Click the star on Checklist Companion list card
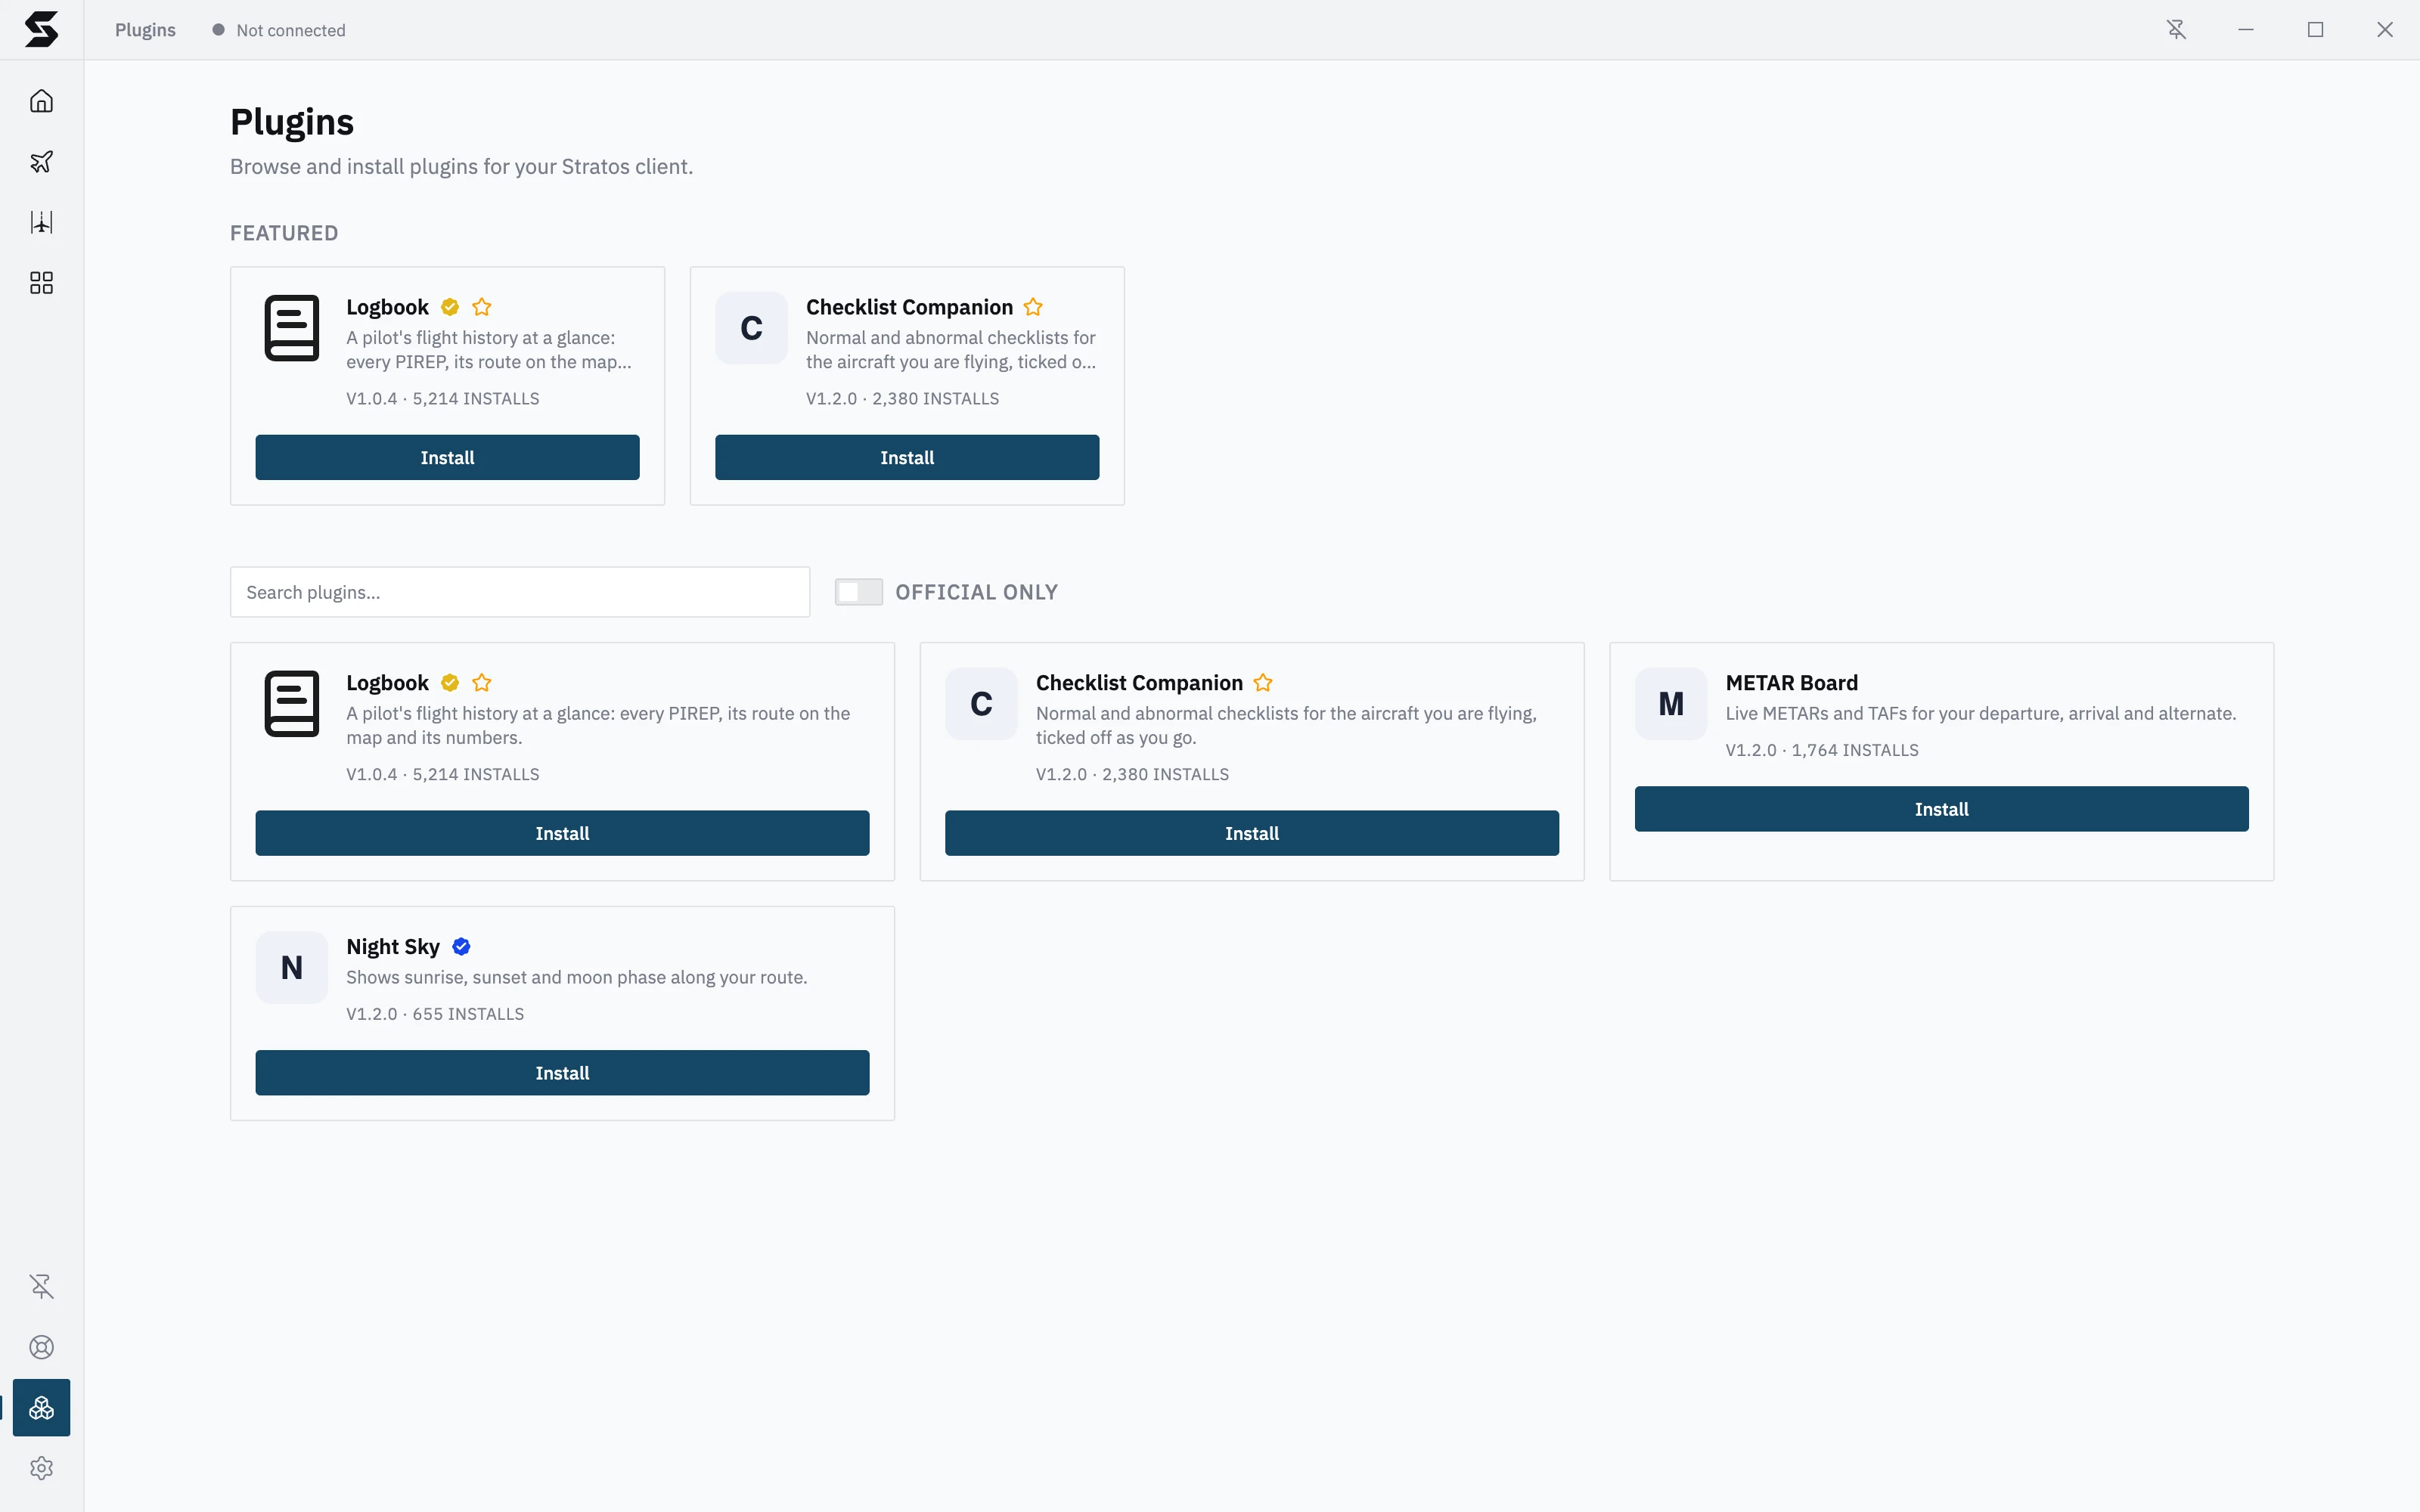The height and width of the screenshot is (1512, 2420). [1263, 683]
